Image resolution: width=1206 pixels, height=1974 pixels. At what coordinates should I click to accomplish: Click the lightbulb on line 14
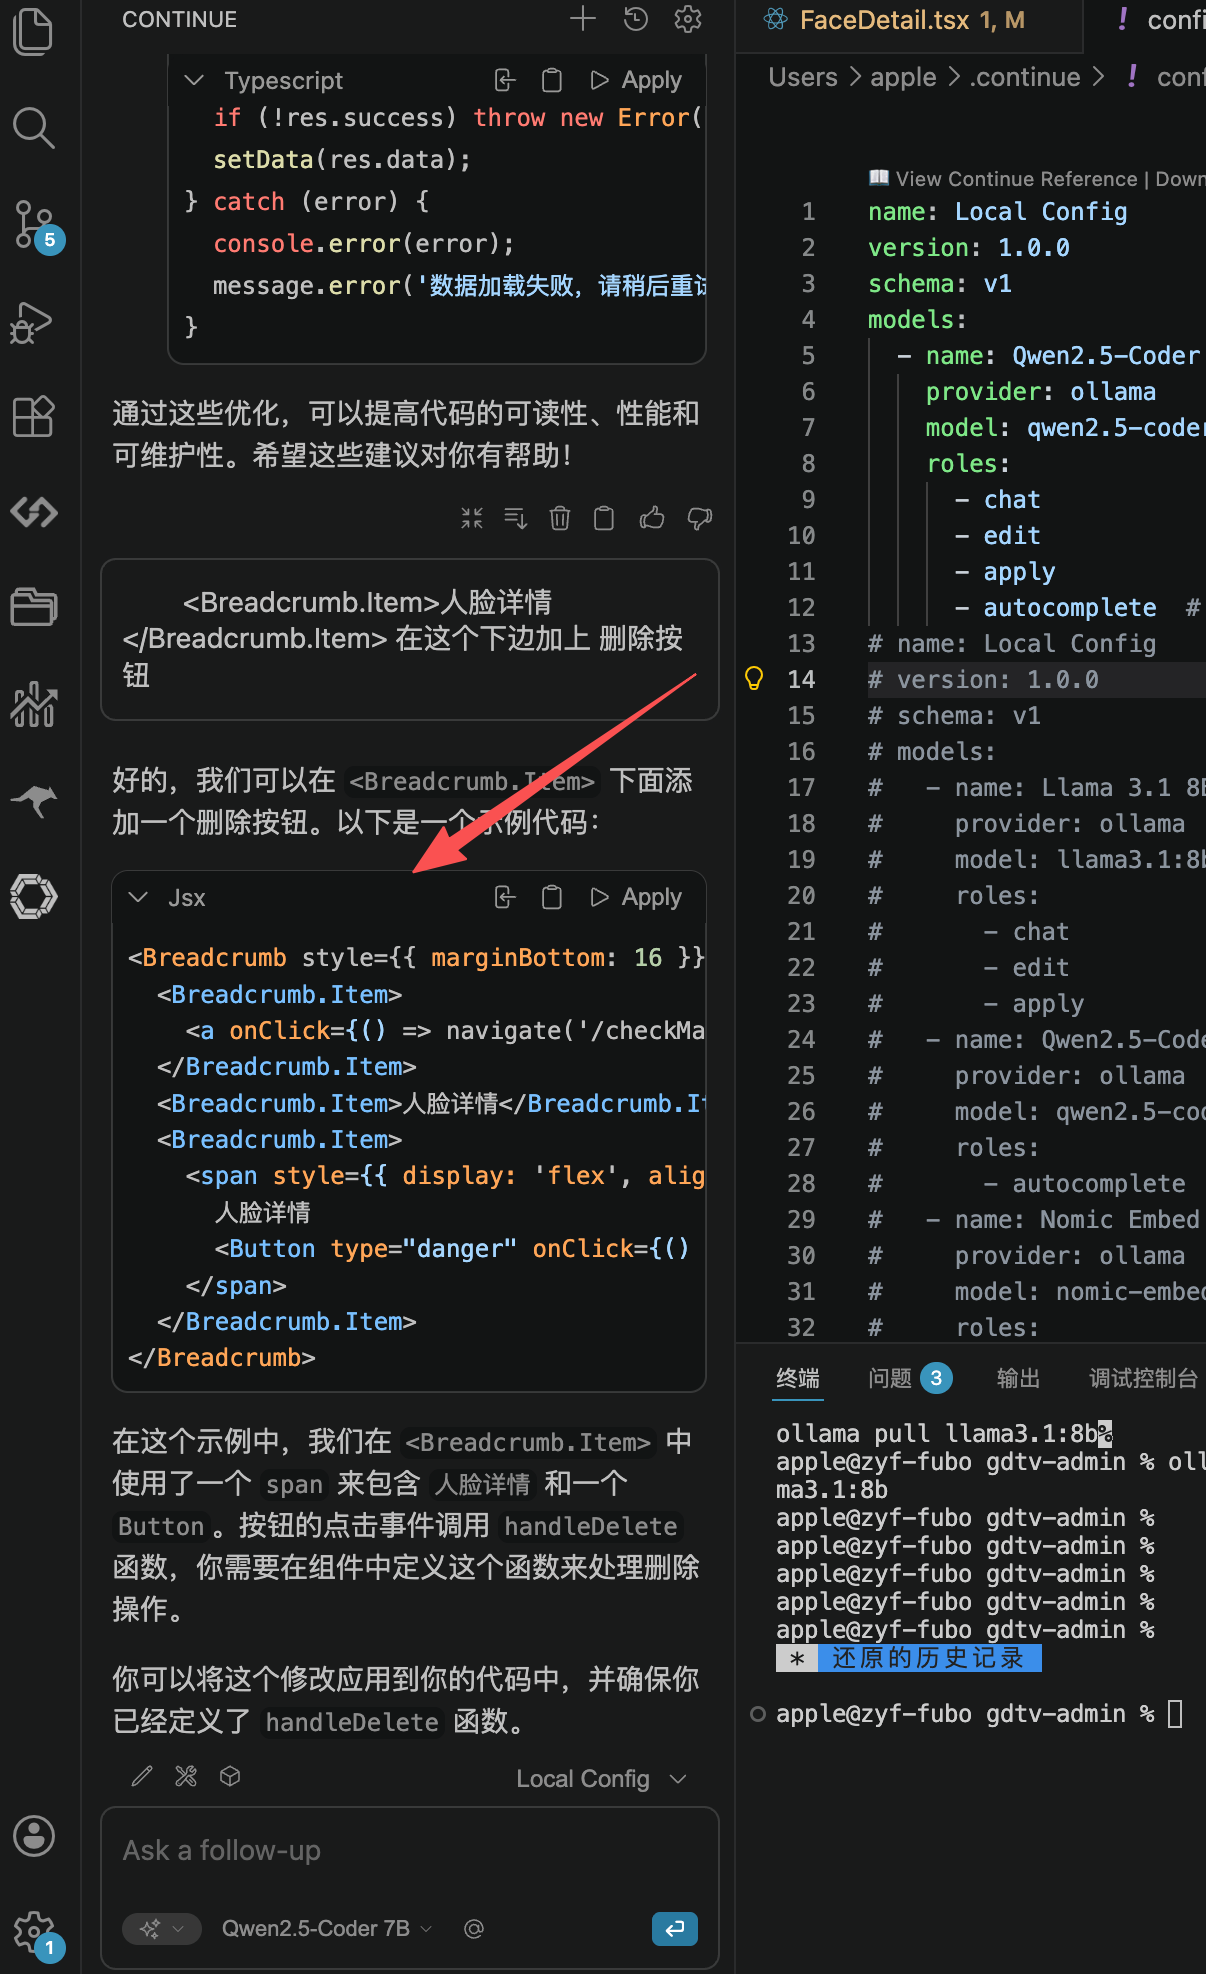pos(754,679)
